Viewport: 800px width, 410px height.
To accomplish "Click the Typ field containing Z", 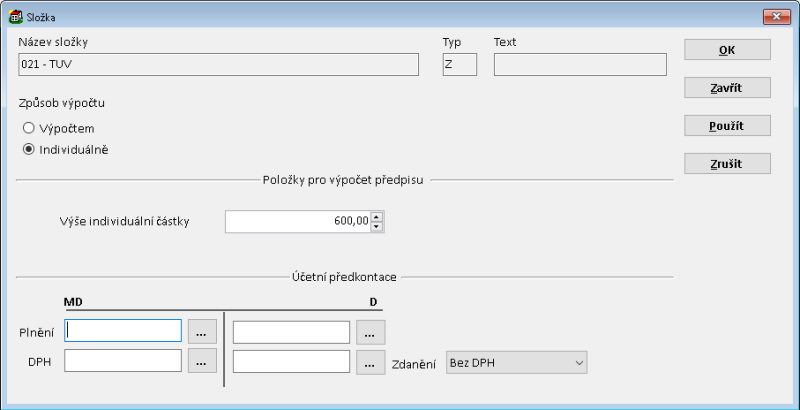I will tap(460, 65).
